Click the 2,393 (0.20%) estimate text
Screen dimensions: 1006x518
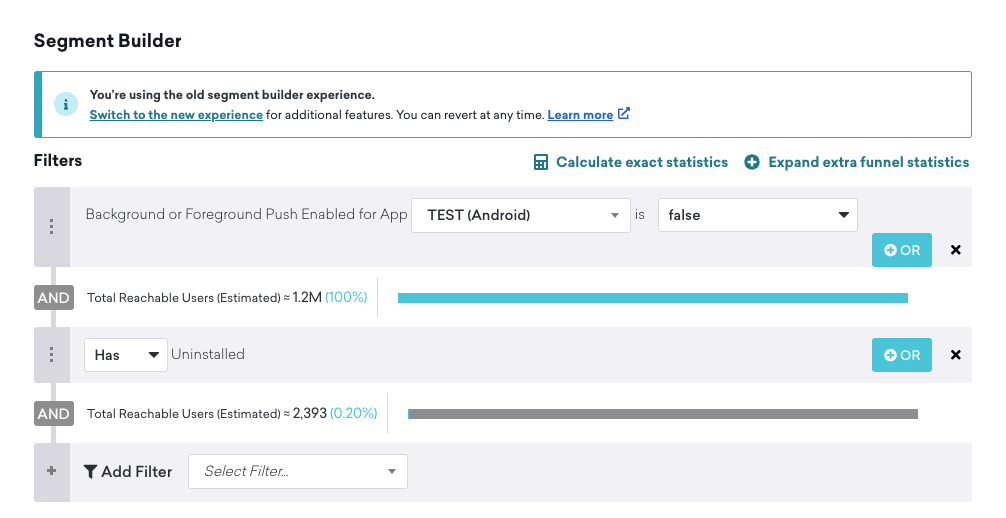[335, 413]
